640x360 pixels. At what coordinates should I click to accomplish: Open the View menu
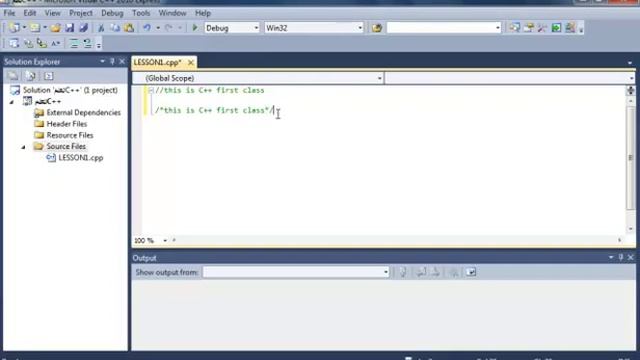point(53,13)
